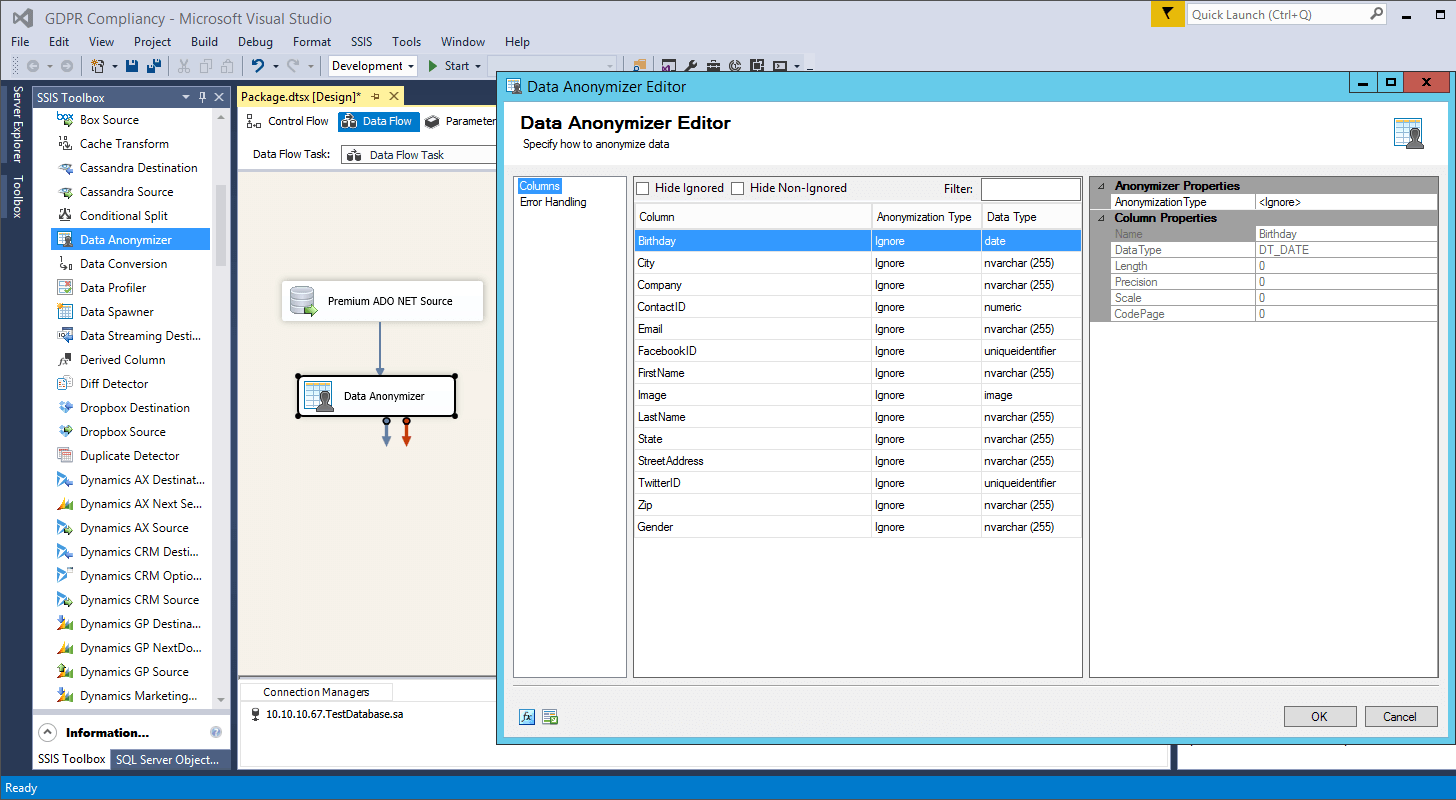The height and width of the screenshot is (800, 1456).
Task: Select Conditional Split in the toolbox
Action: pos(131,216)
